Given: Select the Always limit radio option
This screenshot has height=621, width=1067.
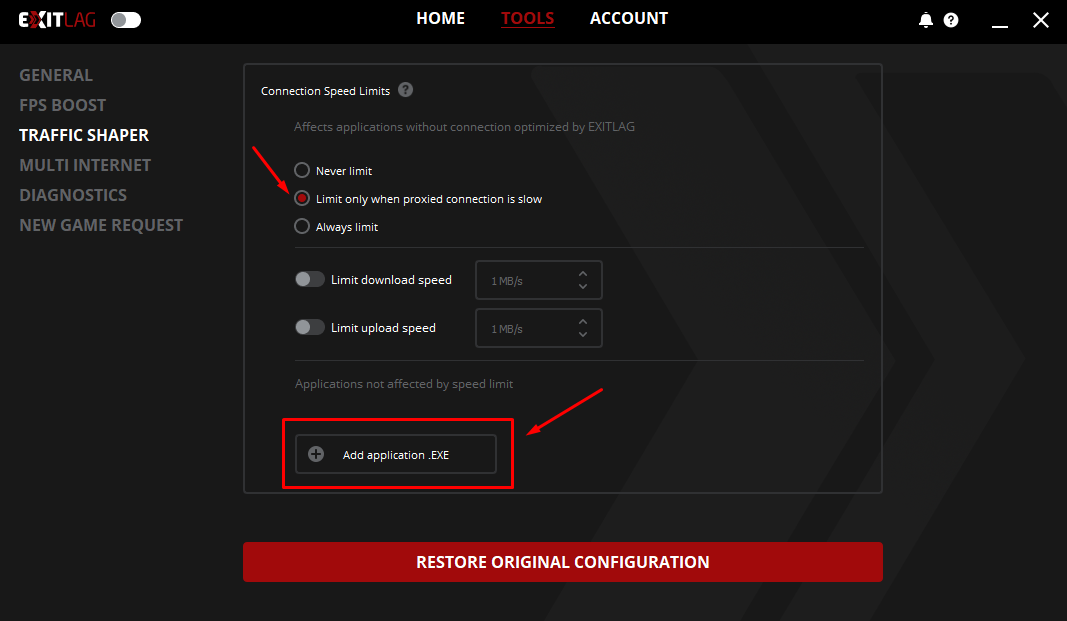Looking at the screenshot, I should pyautogui.click(x=302, y=227).
